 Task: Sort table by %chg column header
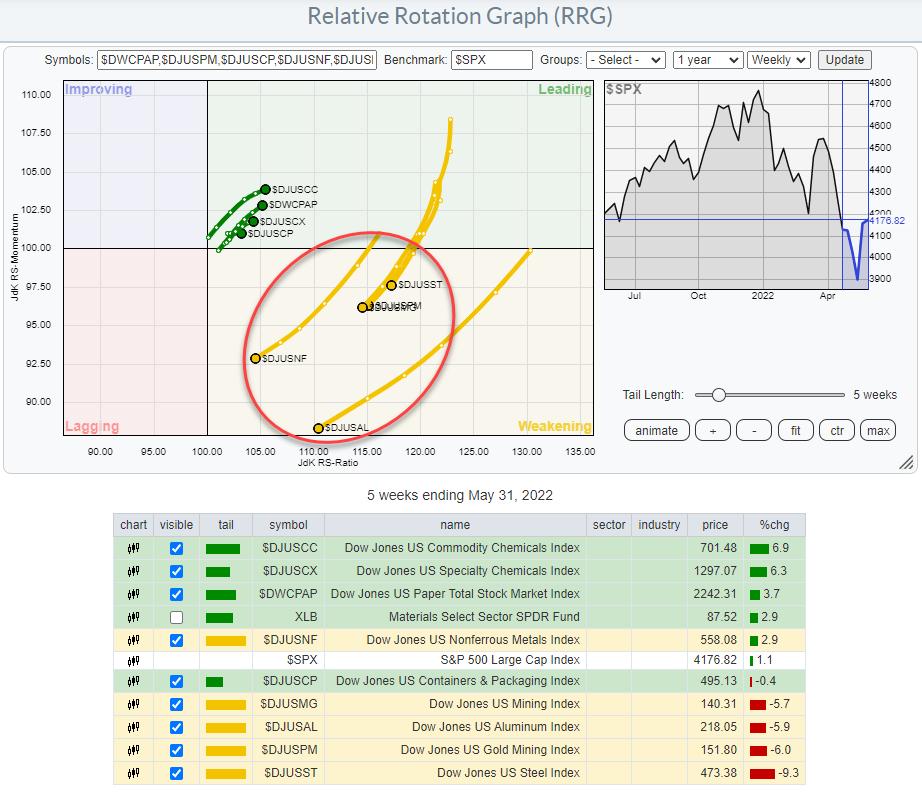coord(774,525)
